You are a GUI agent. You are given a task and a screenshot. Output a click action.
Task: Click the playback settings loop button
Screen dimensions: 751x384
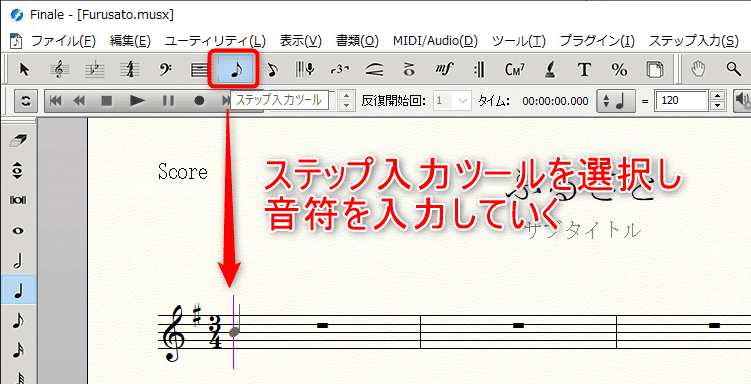(26, 101)
